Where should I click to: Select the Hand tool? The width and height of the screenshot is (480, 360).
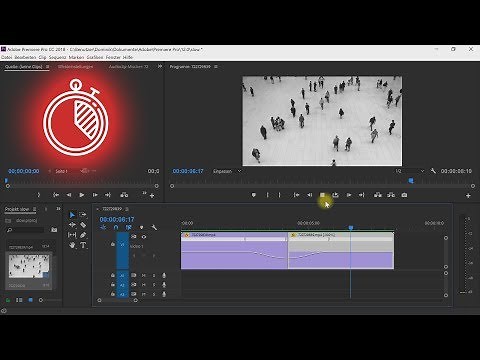(x=72, y=245)
